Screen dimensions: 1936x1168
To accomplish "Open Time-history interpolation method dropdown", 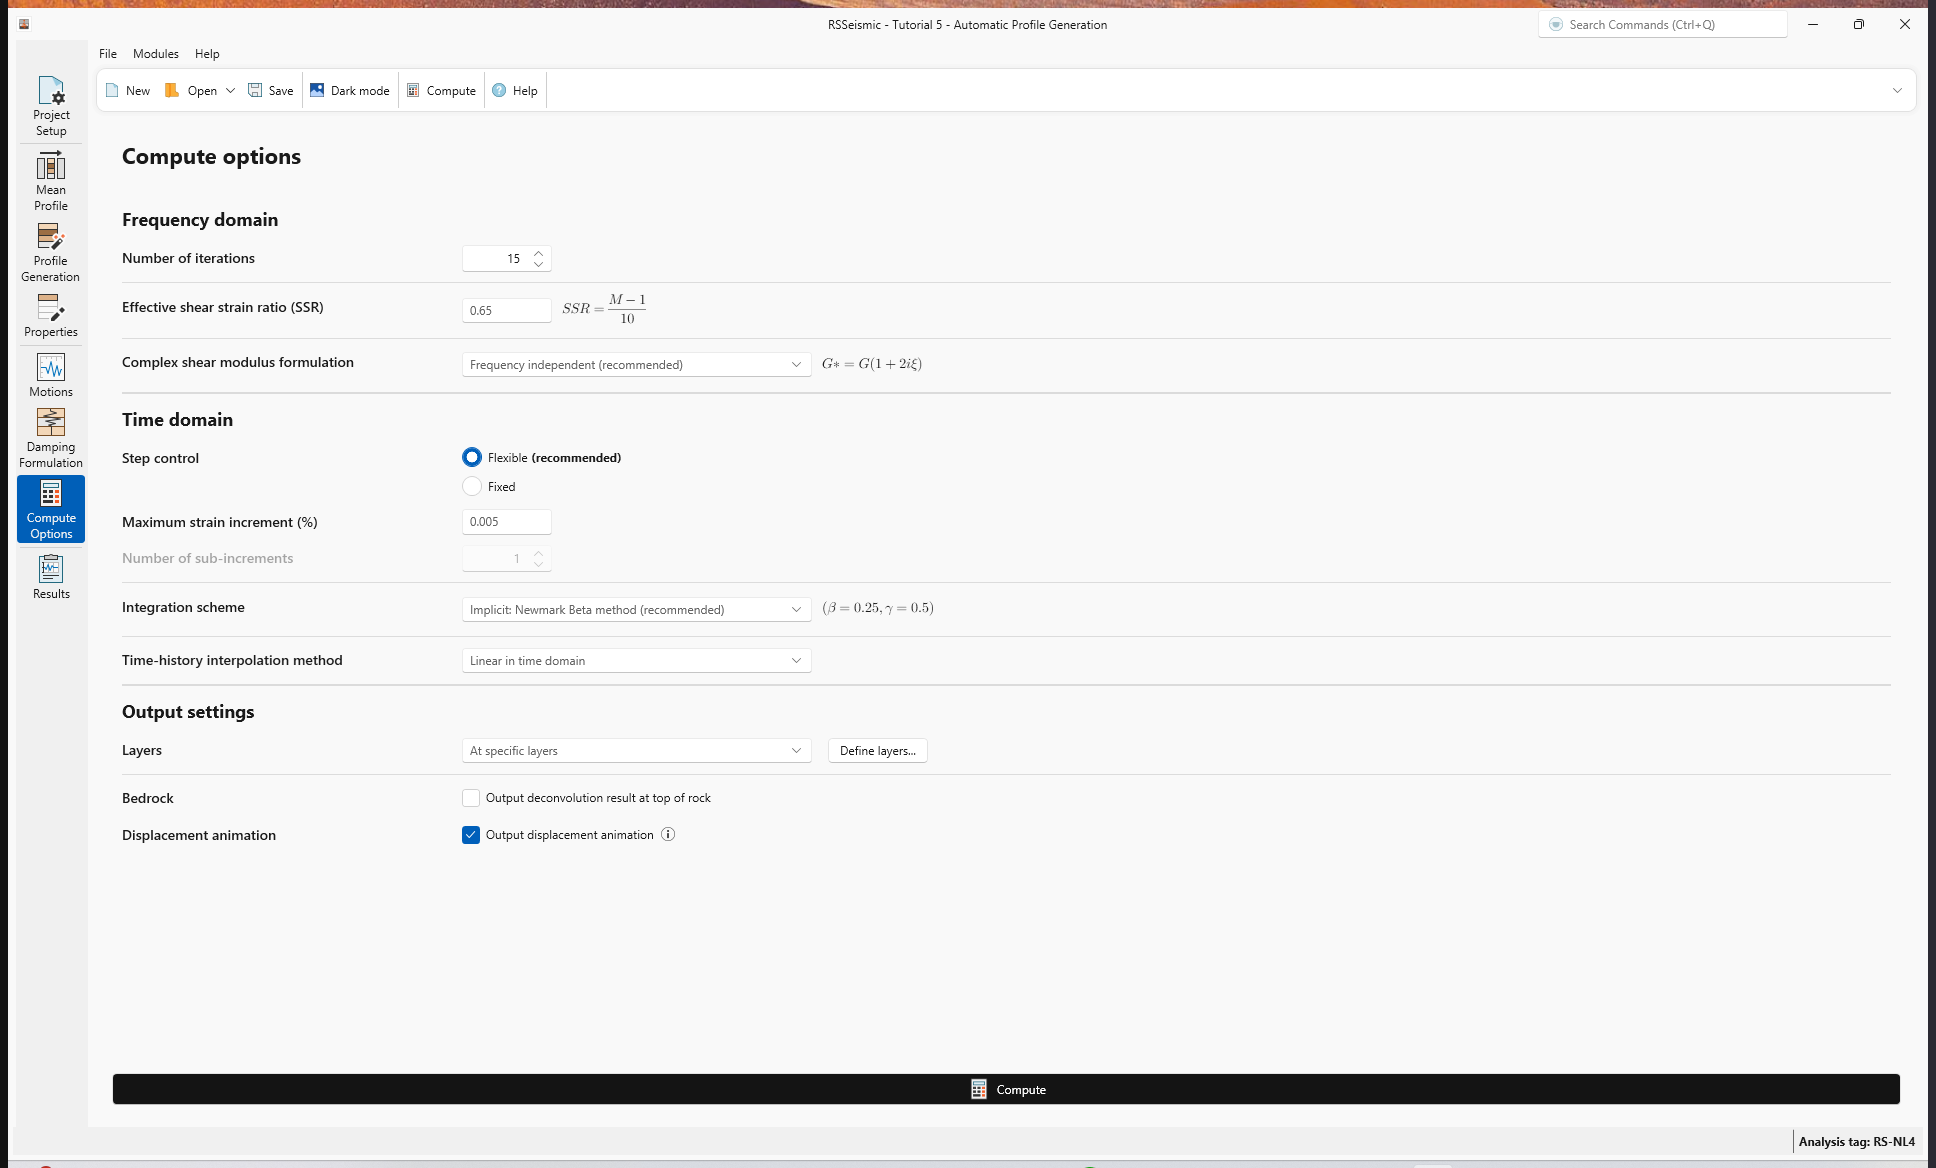I will click(637, 660).
